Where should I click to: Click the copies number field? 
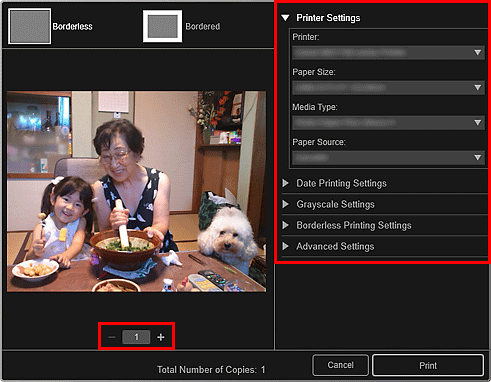(136, 337)
